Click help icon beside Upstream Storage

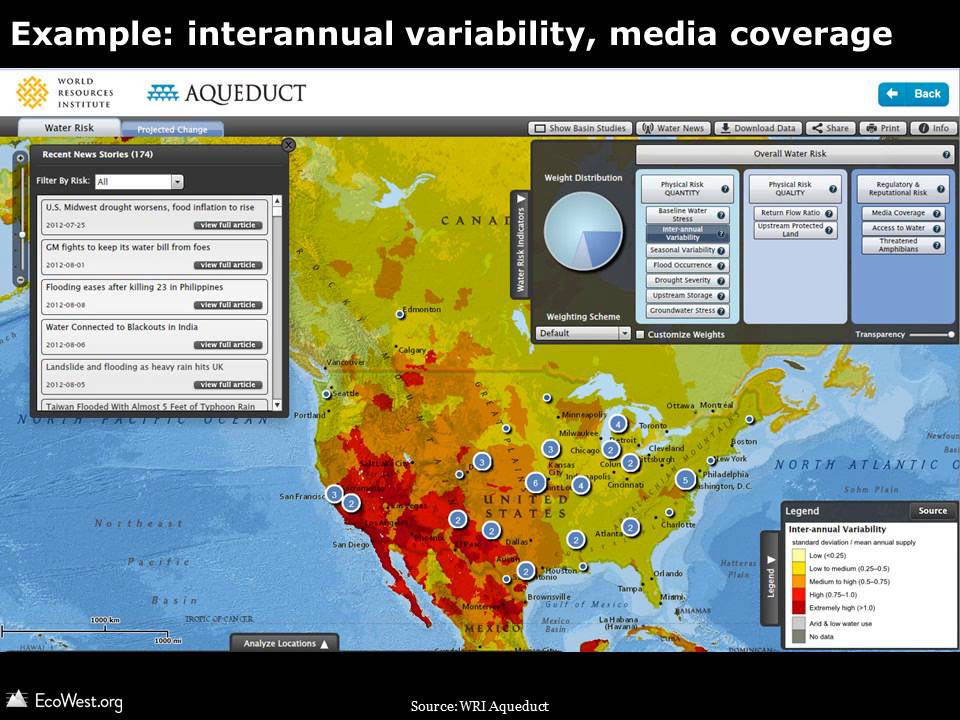pos(721,296)
